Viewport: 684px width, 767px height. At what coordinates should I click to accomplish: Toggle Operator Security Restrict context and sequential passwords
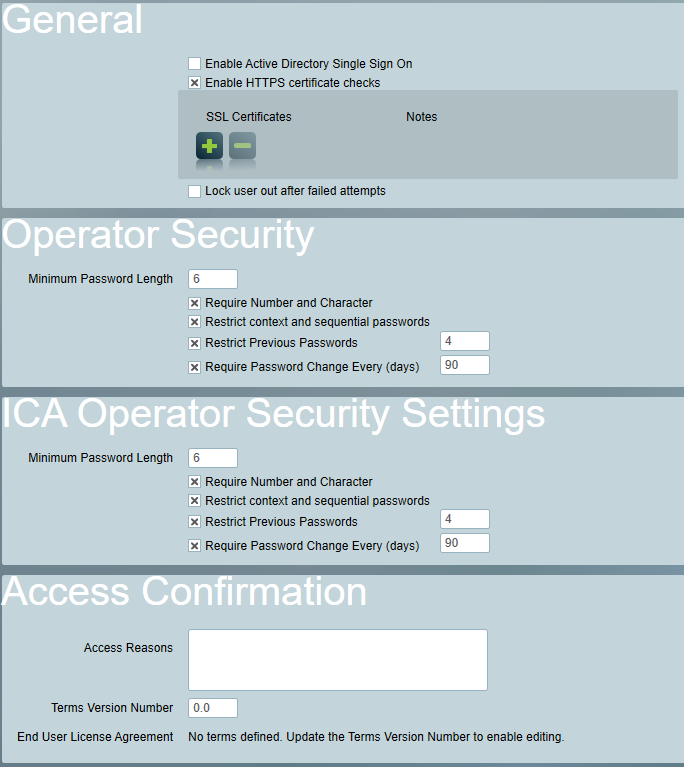click(195, 322)
